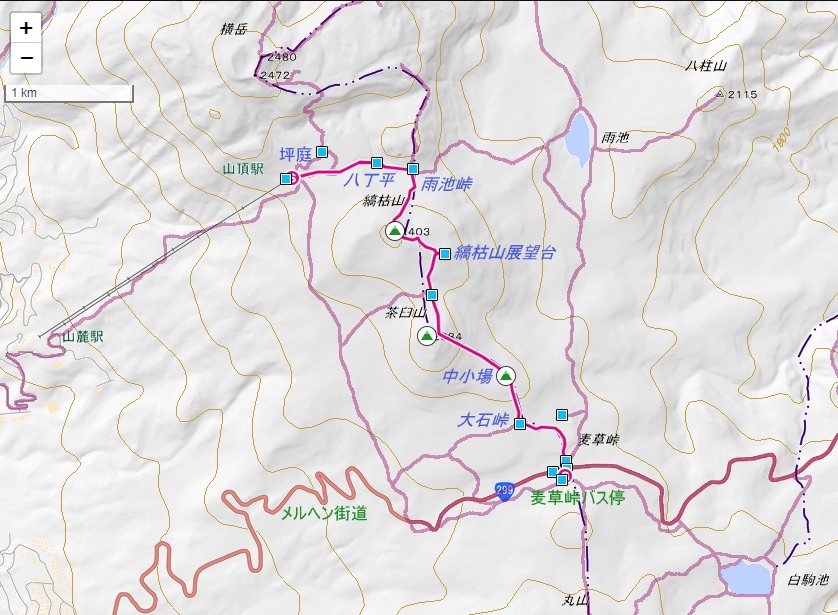Click the 雨池 pond on the map
The width and height of the screenshot is (838, 615).
579,139
